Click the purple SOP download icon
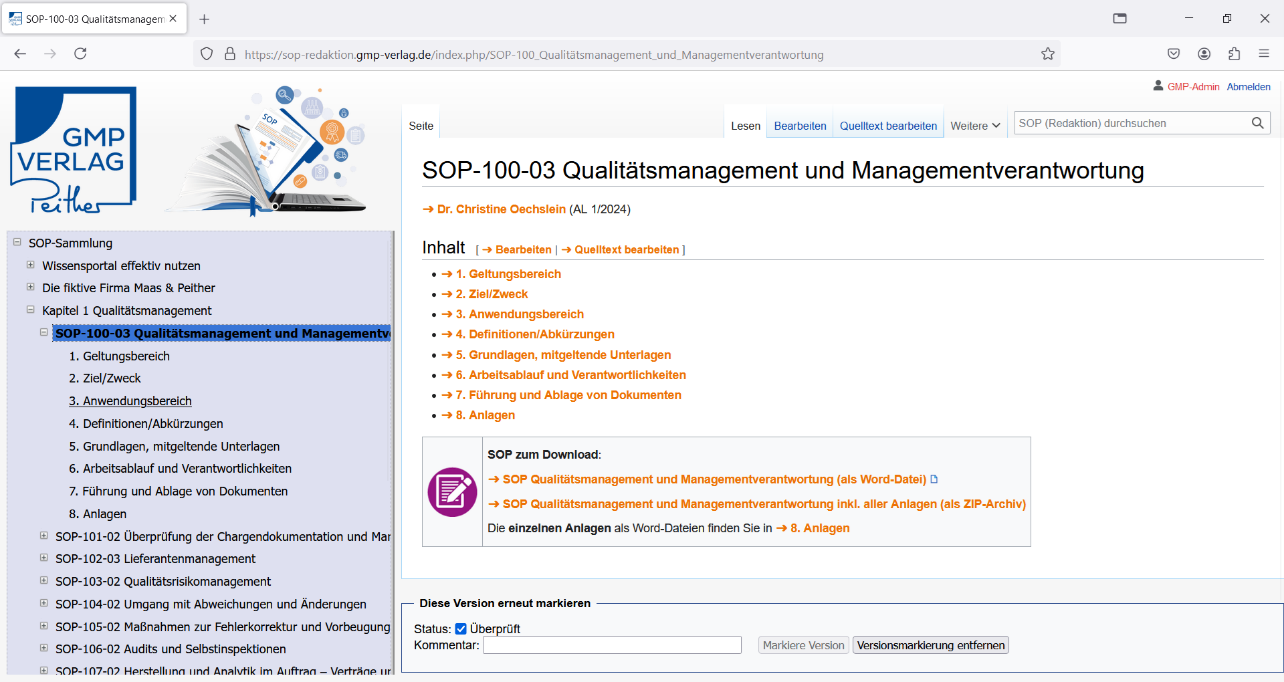The width and height of the screenshot is (1284, 682). tap(452, 492)
